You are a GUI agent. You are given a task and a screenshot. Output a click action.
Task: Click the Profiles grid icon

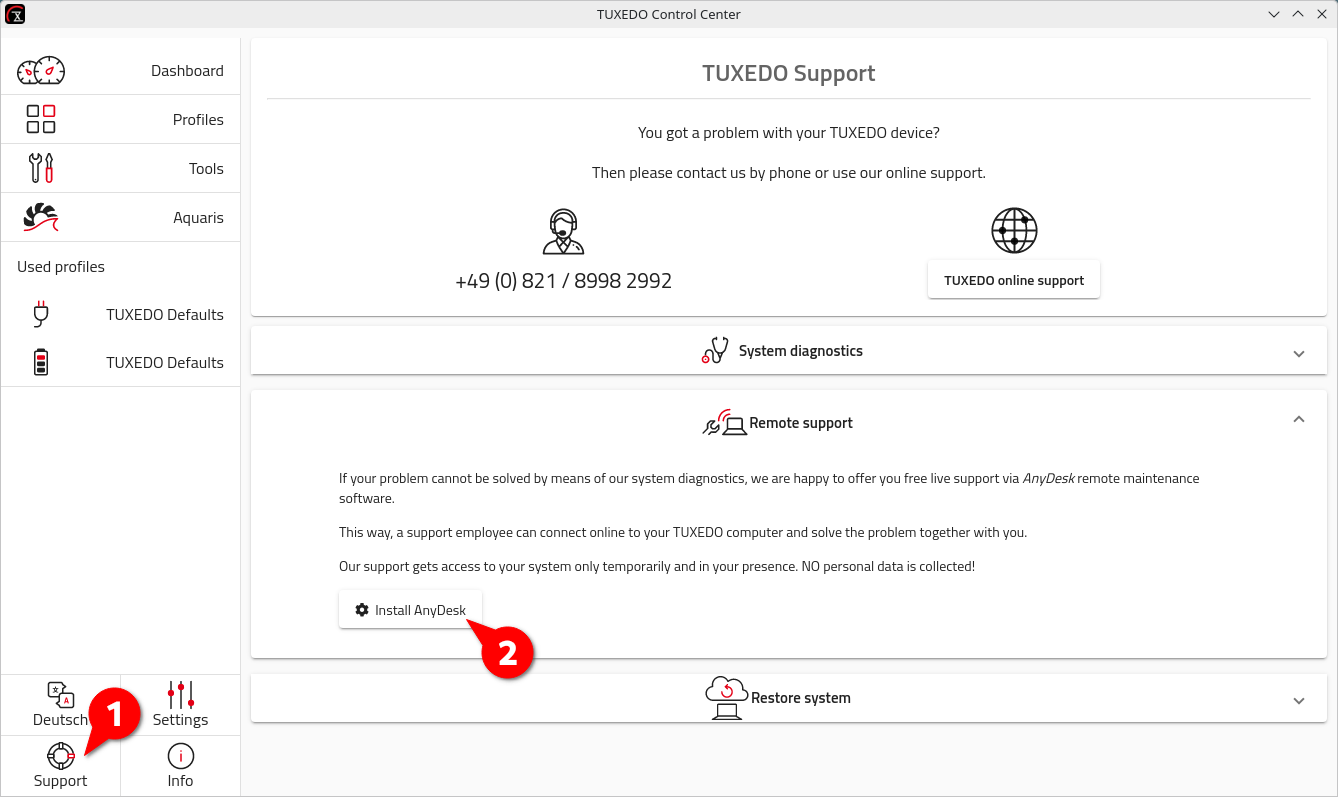[41, 119]
